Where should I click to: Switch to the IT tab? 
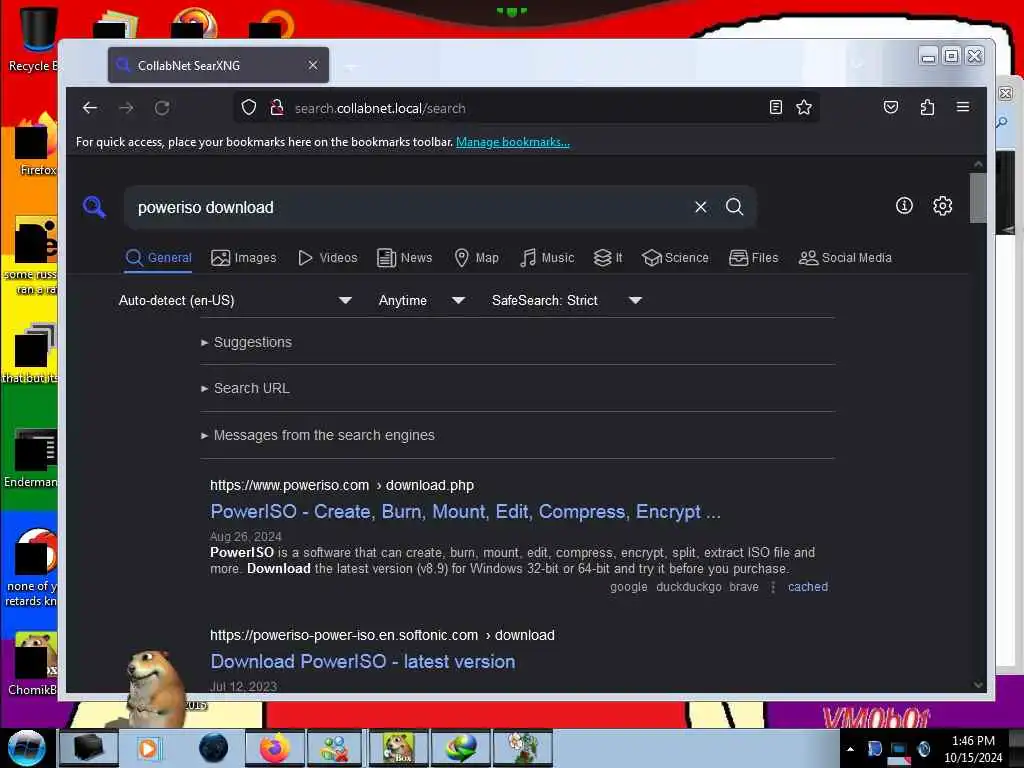pyautogui.click(x=608, y=257)
